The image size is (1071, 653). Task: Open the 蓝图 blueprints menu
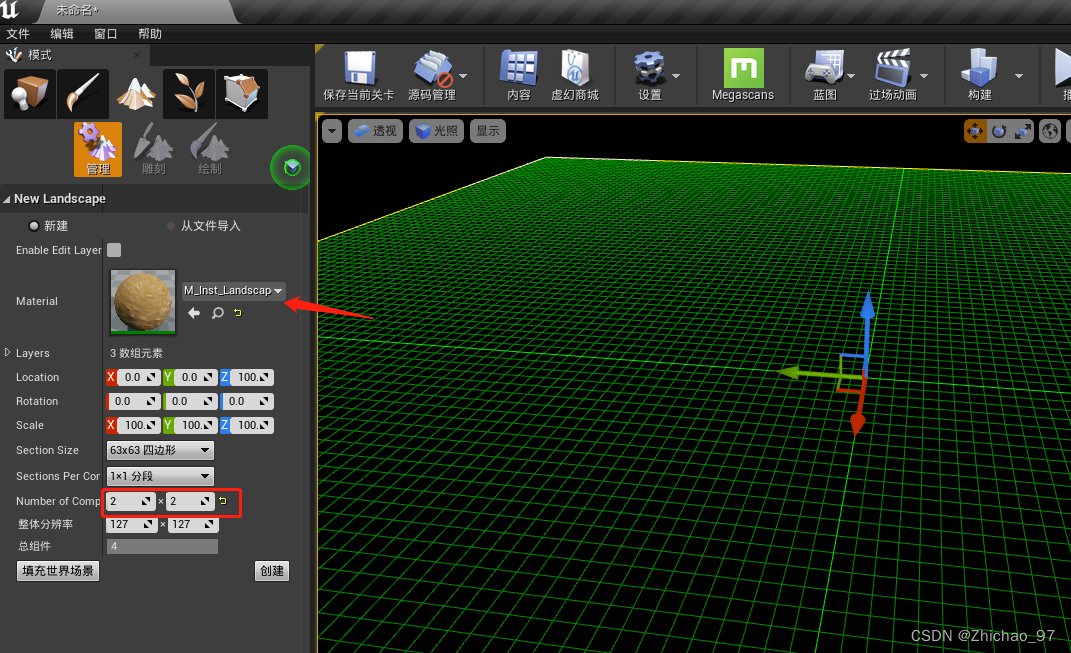click(824, 76)
